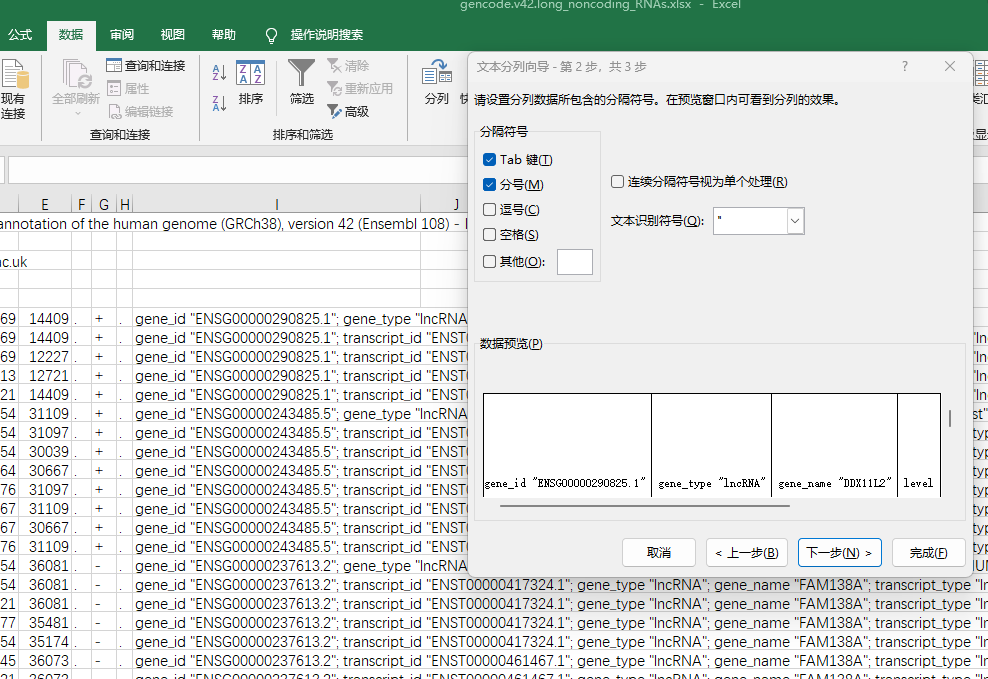Click the 其他 delimiter input field

tap(575, 261)
